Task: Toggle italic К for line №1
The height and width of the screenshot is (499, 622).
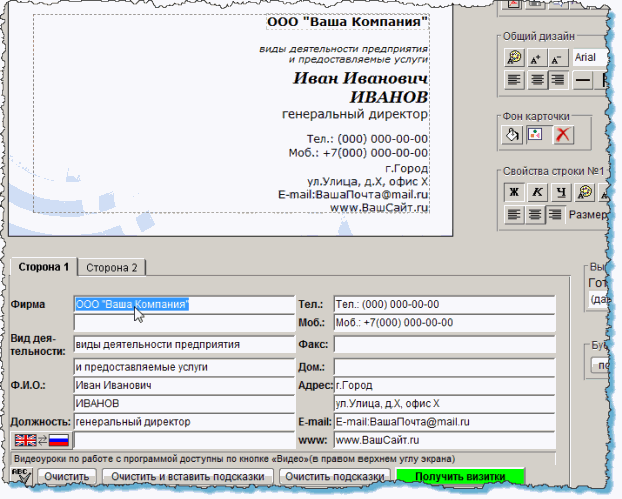Action: [536, 191]
